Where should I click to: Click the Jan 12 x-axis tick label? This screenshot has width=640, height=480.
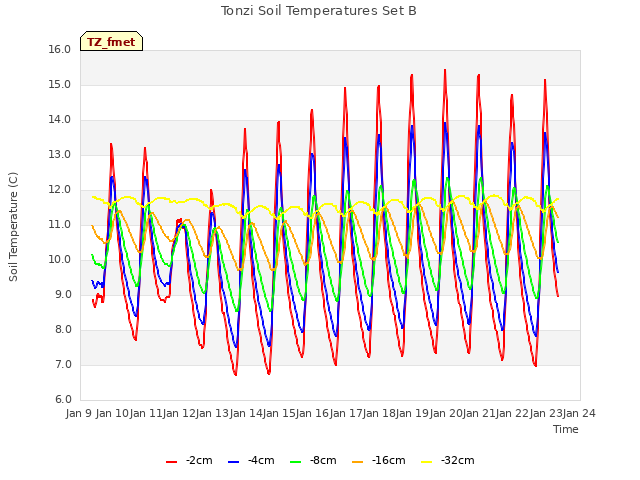point(179,413)
